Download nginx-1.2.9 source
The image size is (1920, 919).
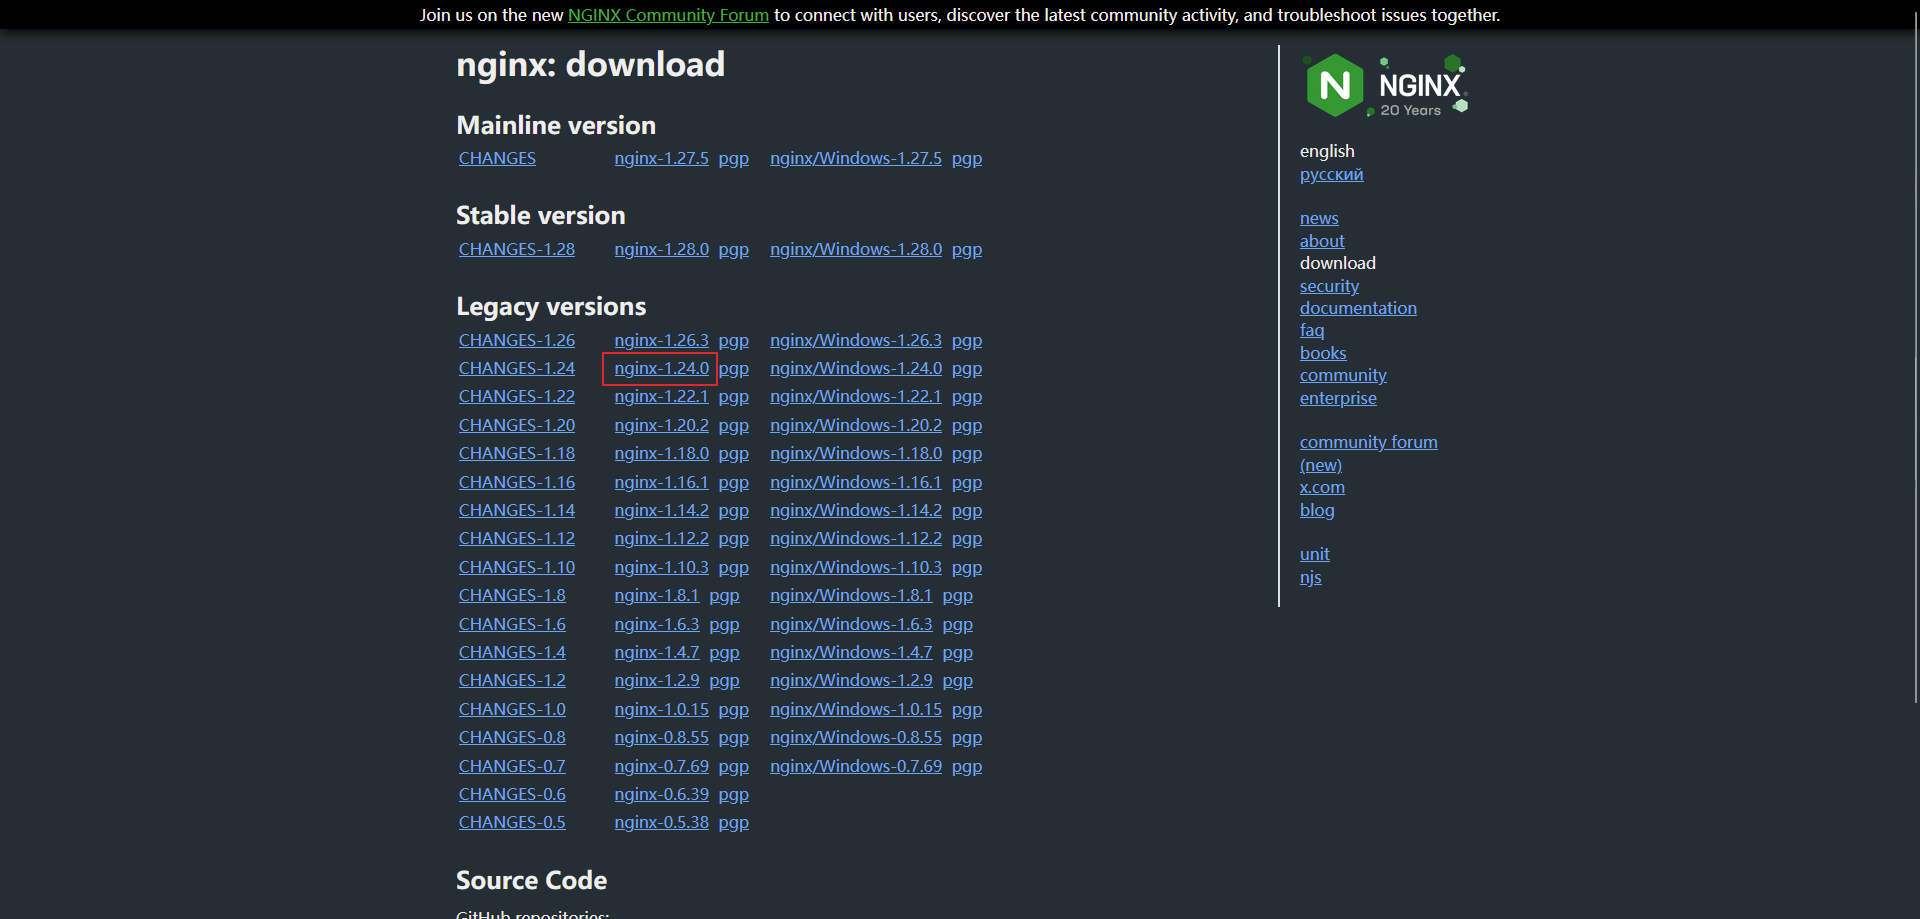point(657,680)
